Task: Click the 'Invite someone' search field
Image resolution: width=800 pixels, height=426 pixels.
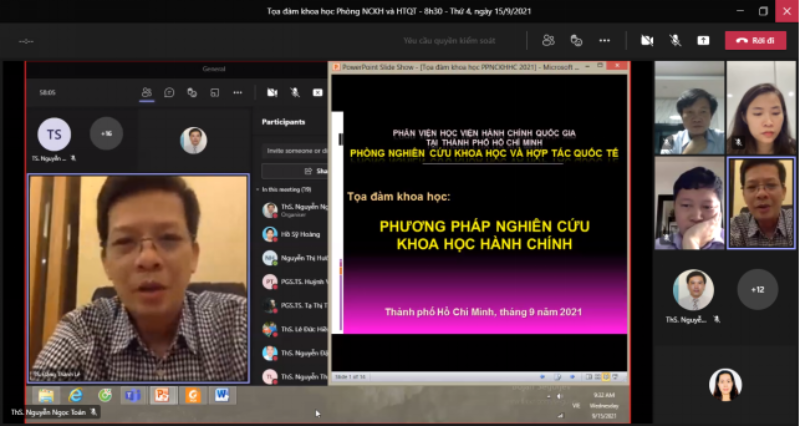Action: tap(294, 150)
